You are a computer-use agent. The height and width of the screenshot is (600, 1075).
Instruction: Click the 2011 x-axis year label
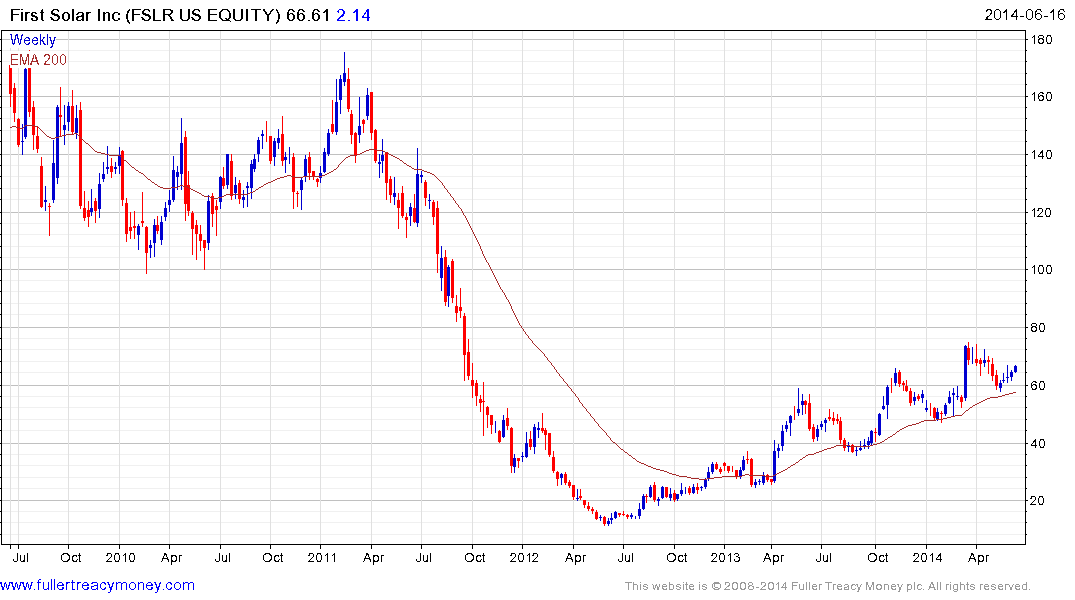tap(322, 557)
